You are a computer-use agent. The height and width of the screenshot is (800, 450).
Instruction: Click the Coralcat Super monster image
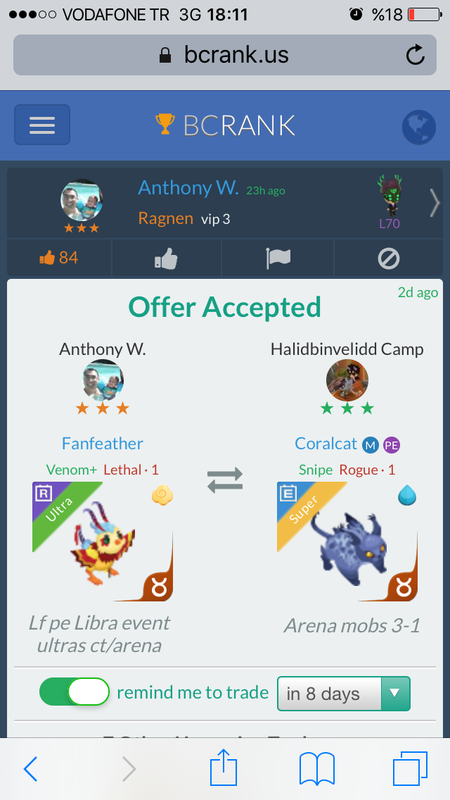tap(347, 541)
